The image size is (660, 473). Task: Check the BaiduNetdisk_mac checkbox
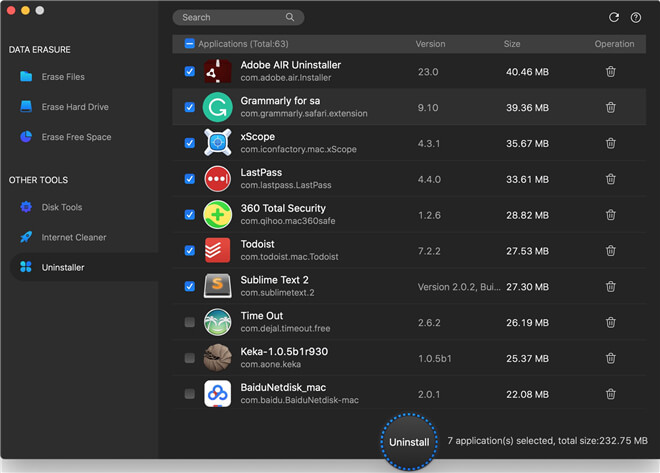[x=189, y=393]
